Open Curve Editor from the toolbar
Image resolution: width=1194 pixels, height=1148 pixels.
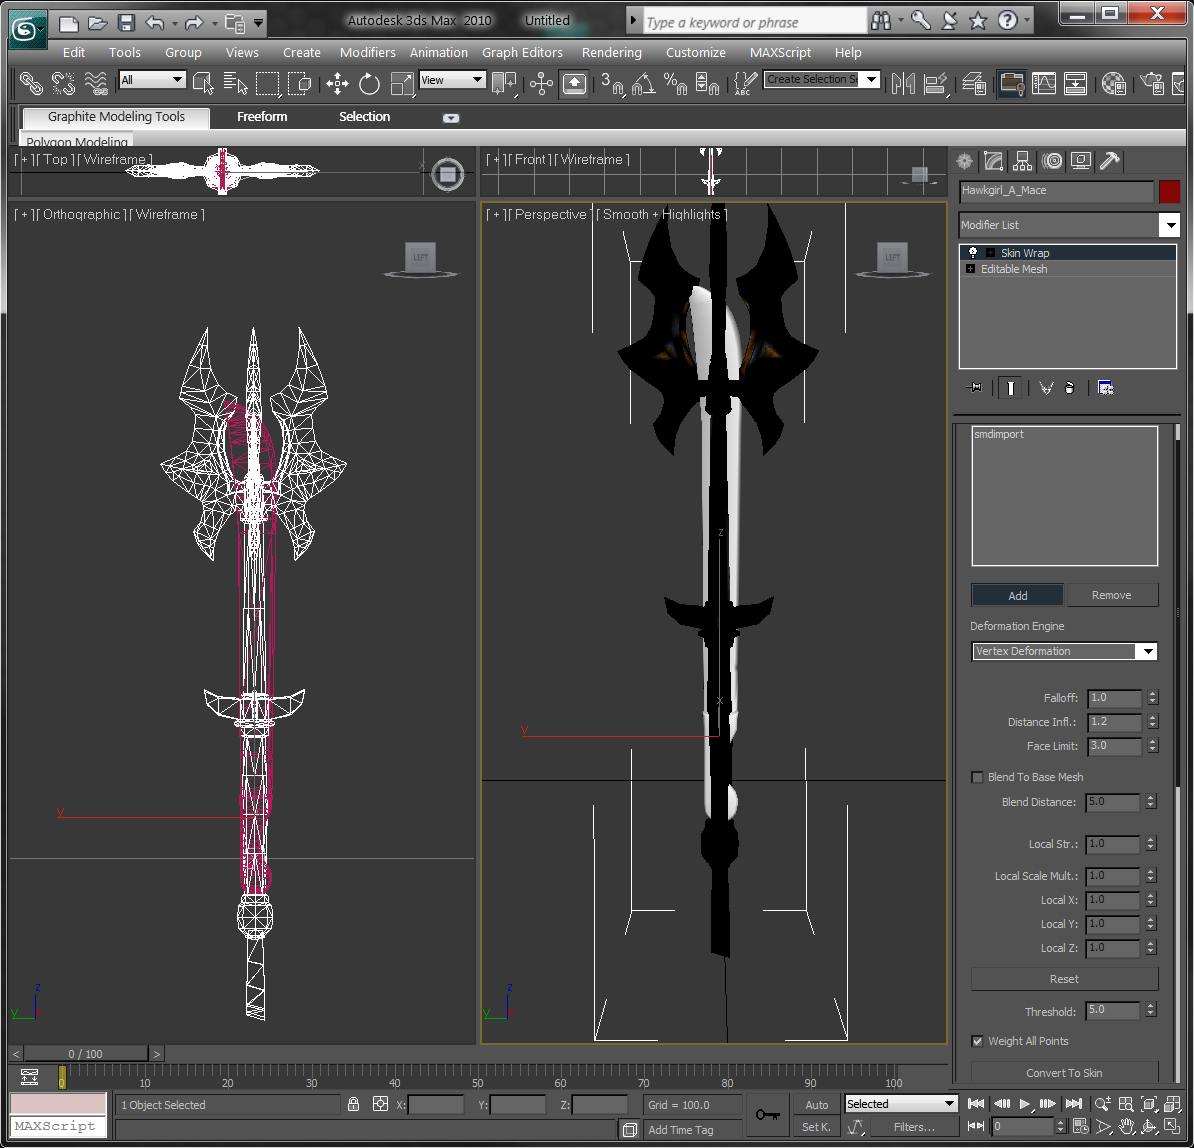coord(1044,83)
